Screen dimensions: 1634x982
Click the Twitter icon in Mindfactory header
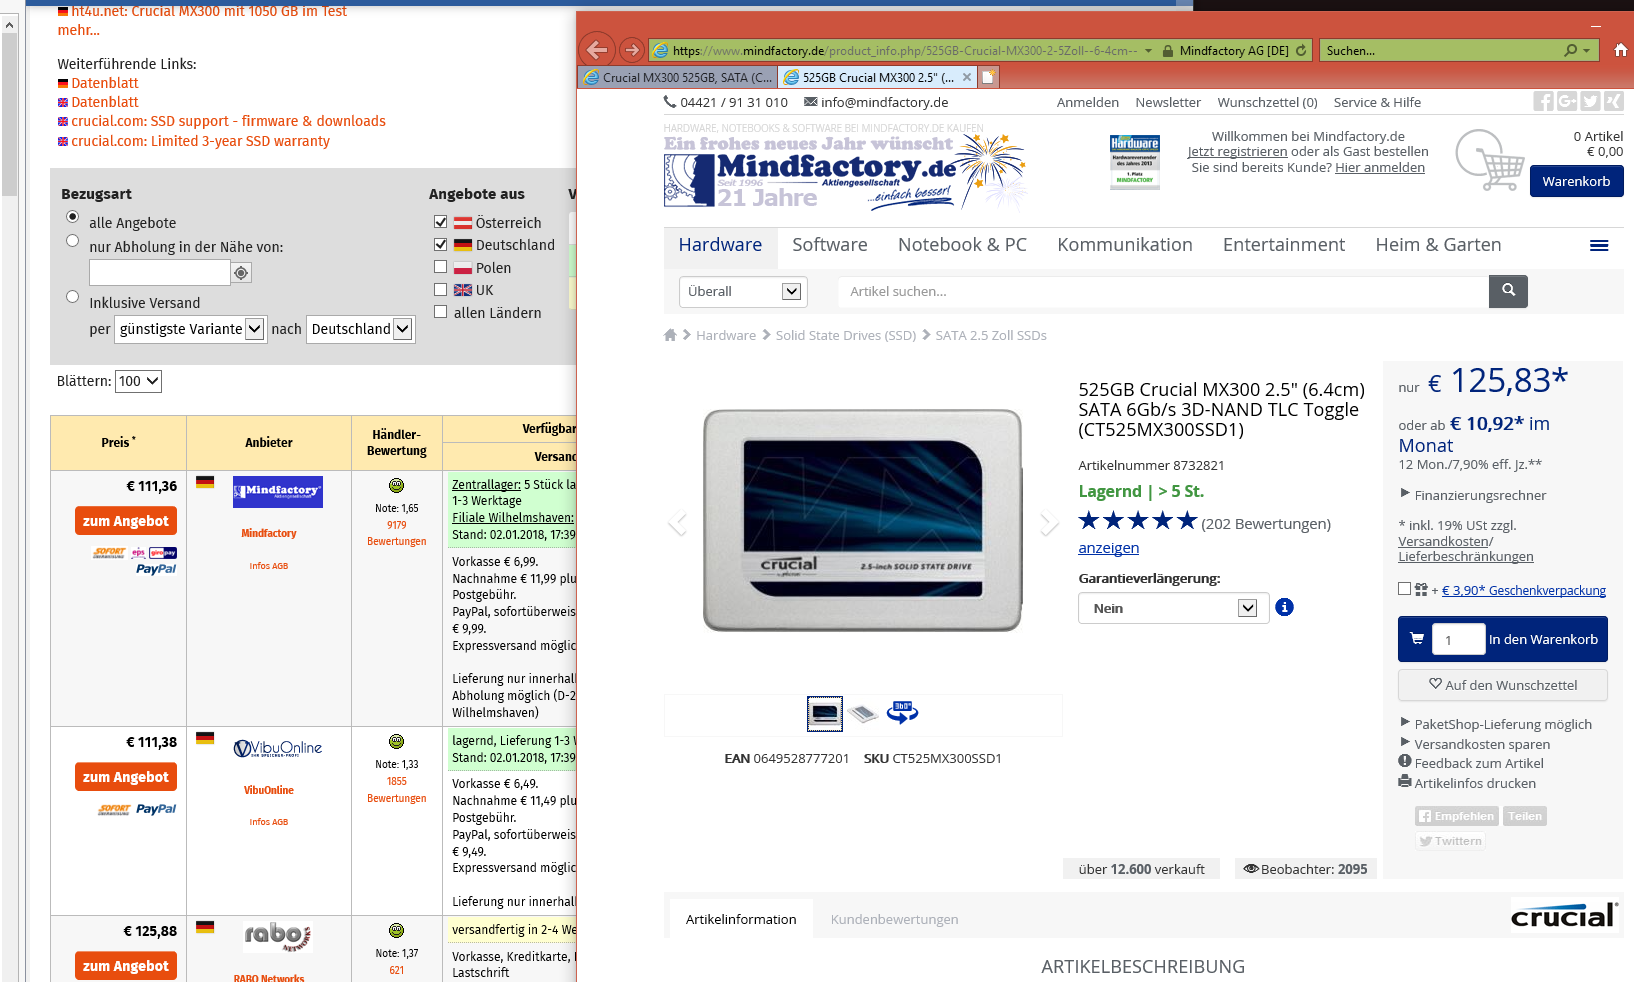[x=1590, y=101]
